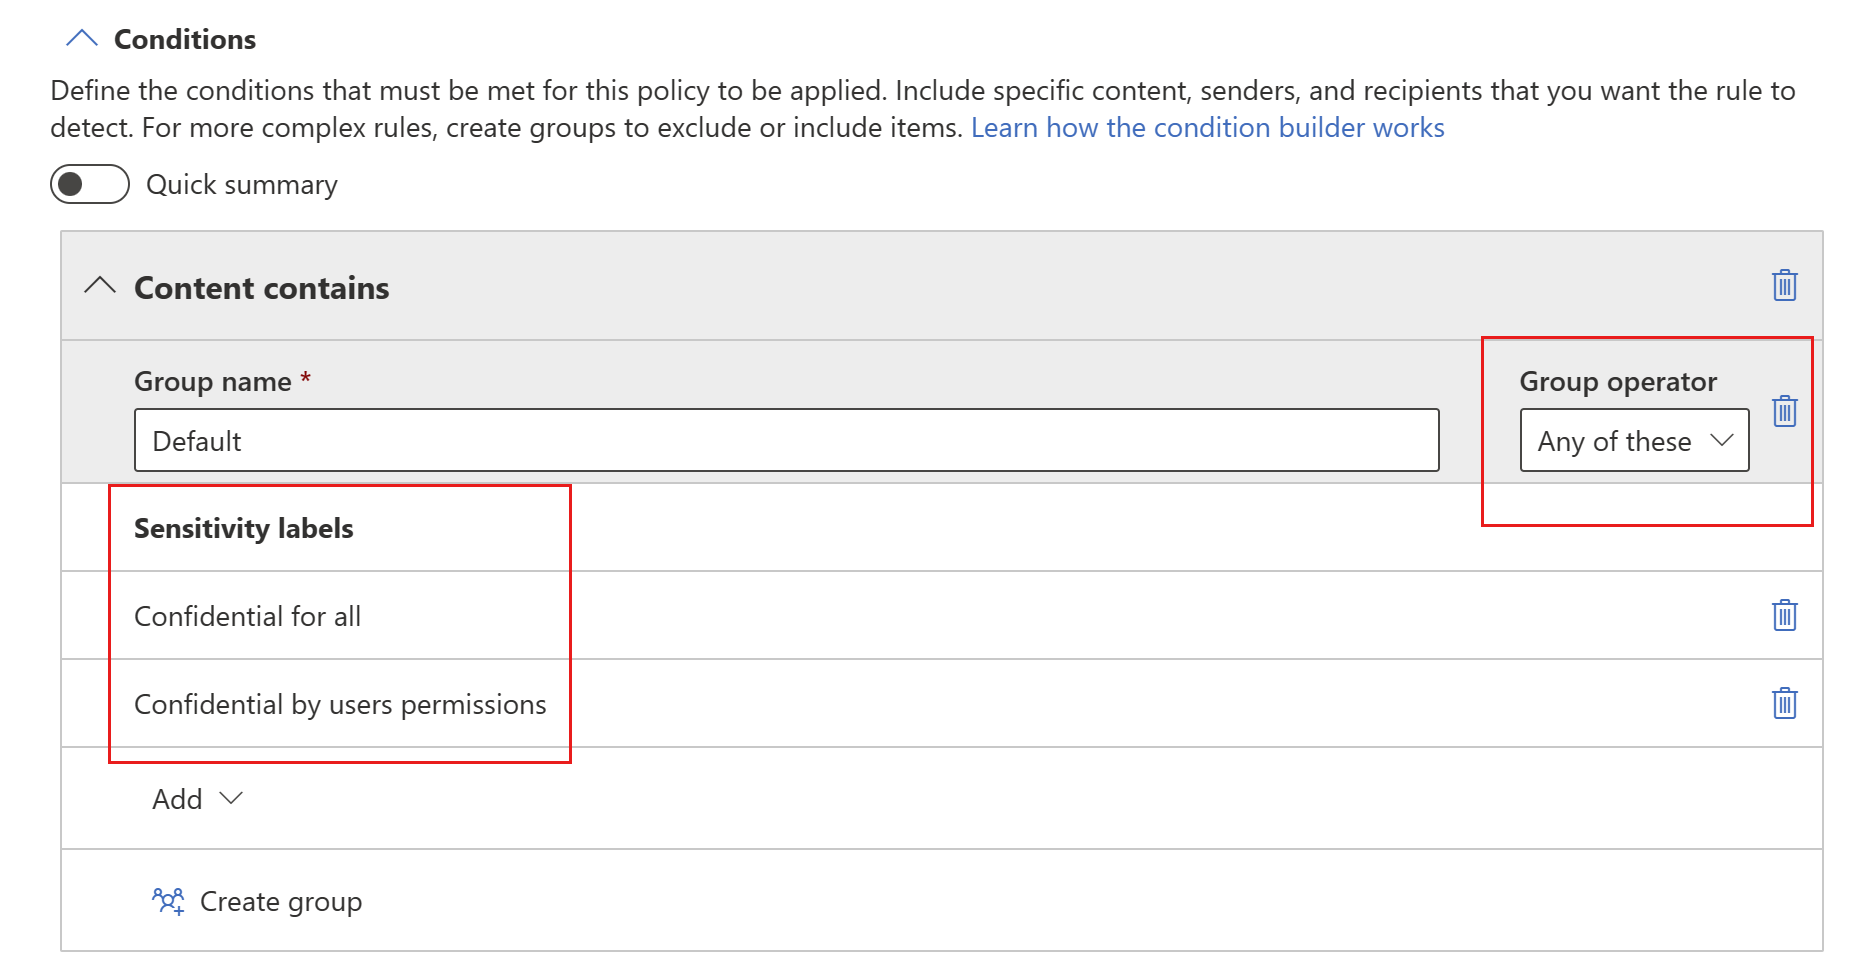The width and height of the screenshot is (1863, 973).
Task: Collapse the Content contains section
Action: [100, 287]
